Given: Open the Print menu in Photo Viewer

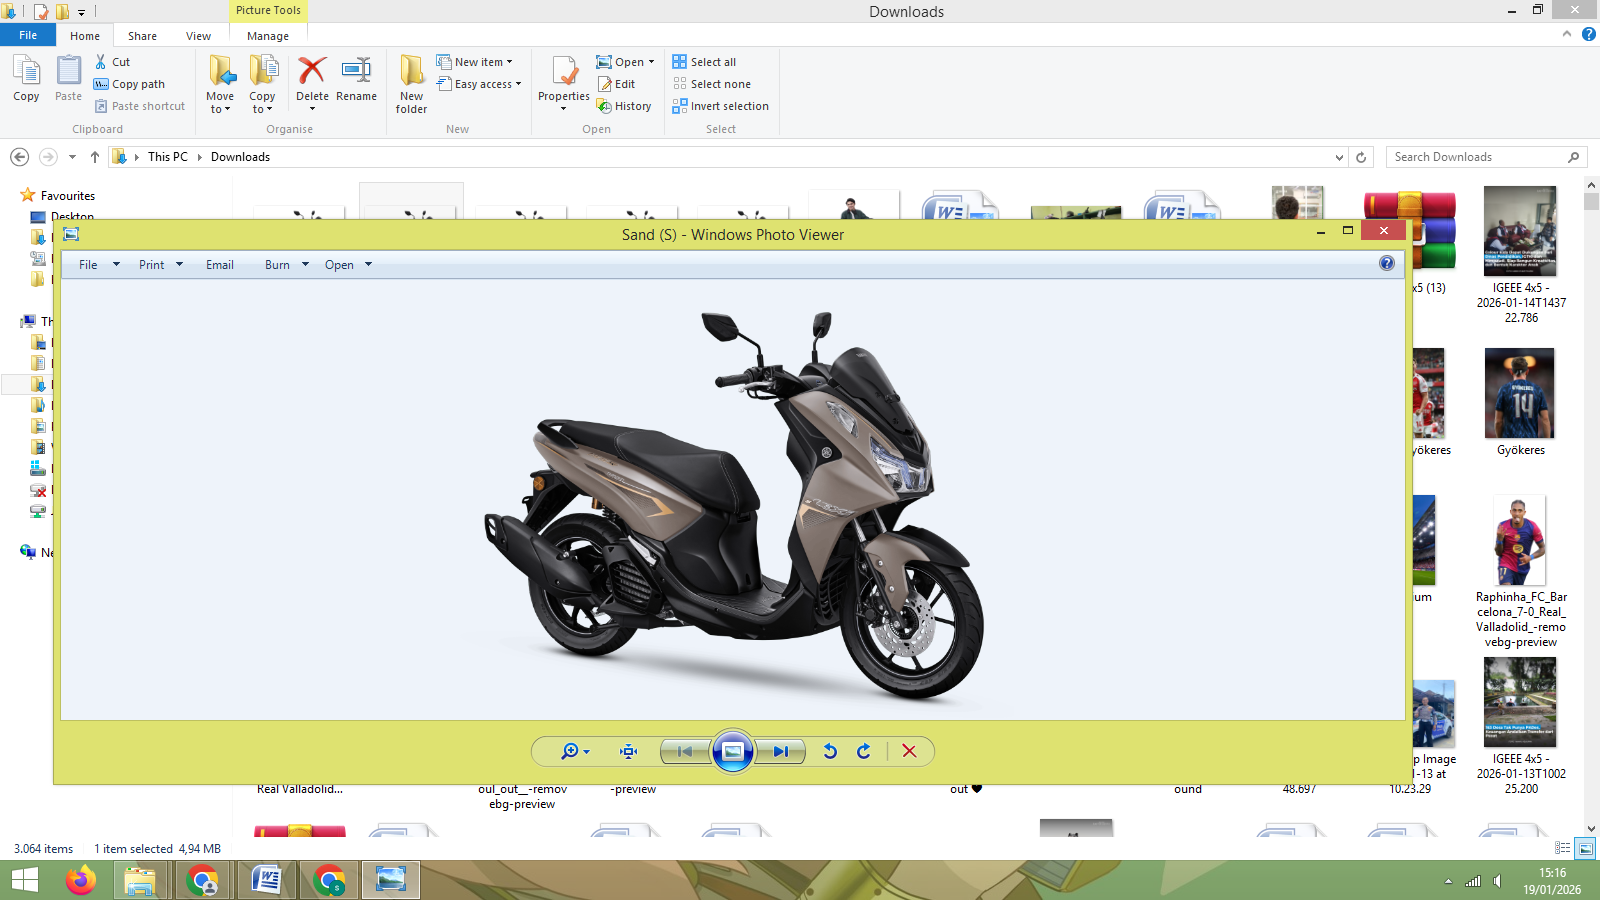Looking at the screenshot, I should click(x=161, y=265).
